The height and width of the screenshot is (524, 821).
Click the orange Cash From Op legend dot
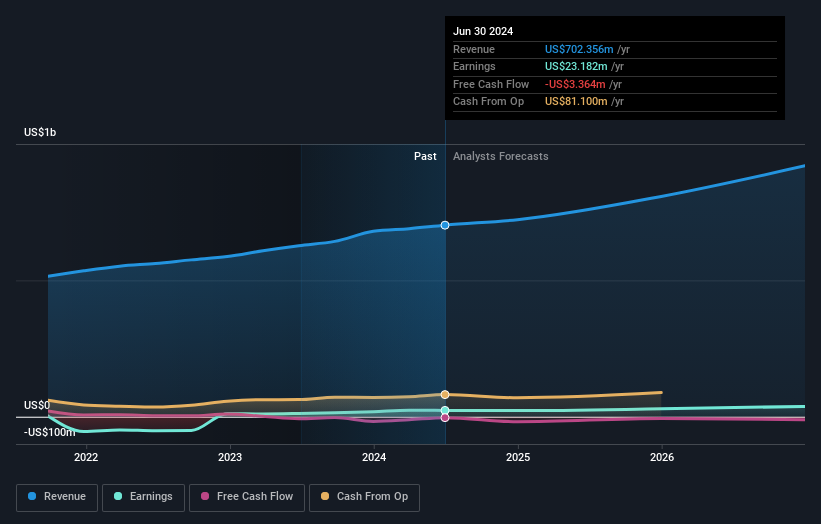(x=325, y=496)
